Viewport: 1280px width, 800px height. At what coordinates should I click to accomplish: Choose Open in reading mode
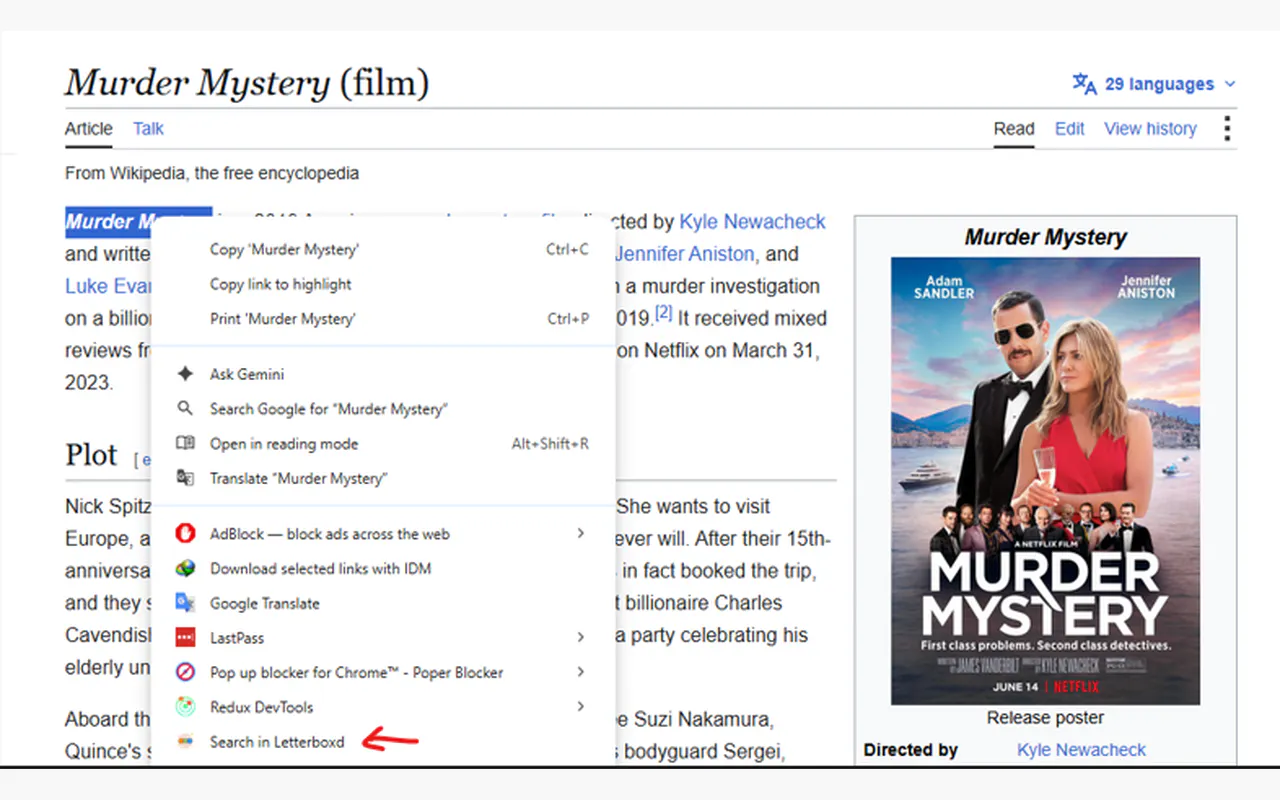[383, 444]
